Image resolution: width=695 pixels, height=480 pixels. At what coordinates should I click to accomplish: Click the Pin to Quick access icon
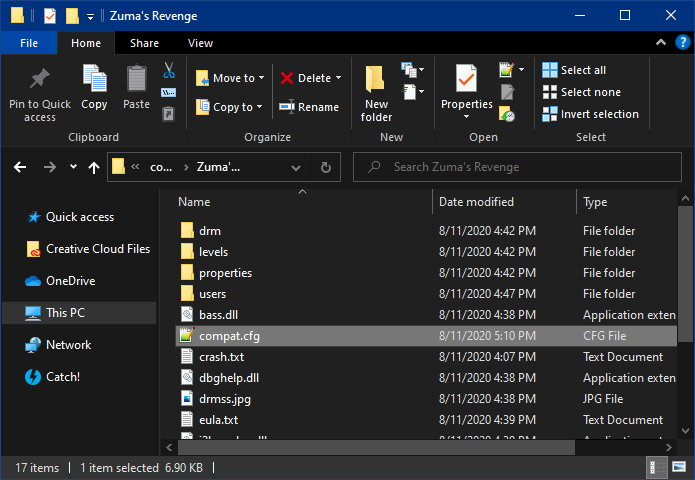39,79
